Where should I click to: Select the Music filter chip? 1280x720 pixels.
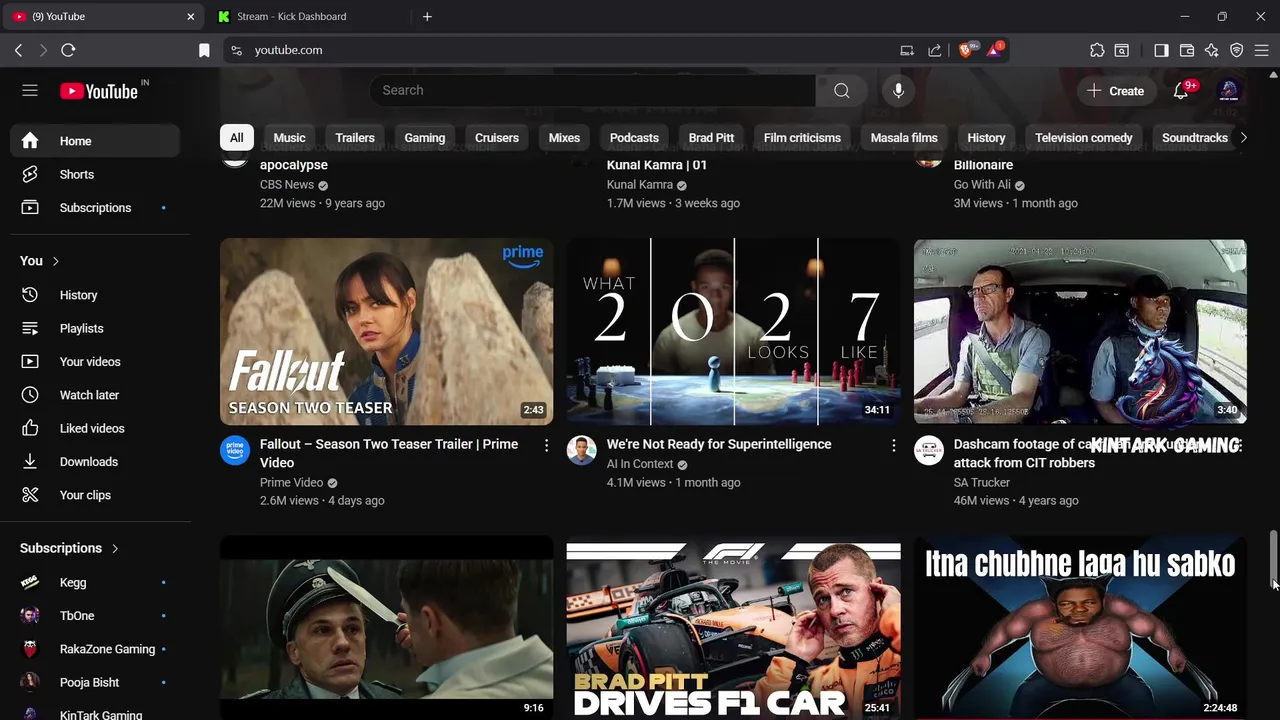(289, 138)
